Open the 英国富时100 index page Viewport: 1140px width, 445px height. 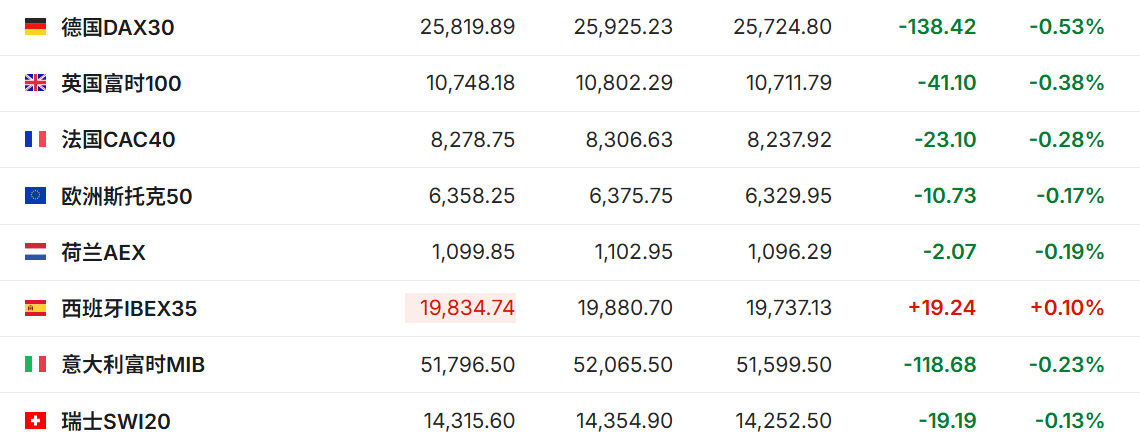(x=121, y=84)
